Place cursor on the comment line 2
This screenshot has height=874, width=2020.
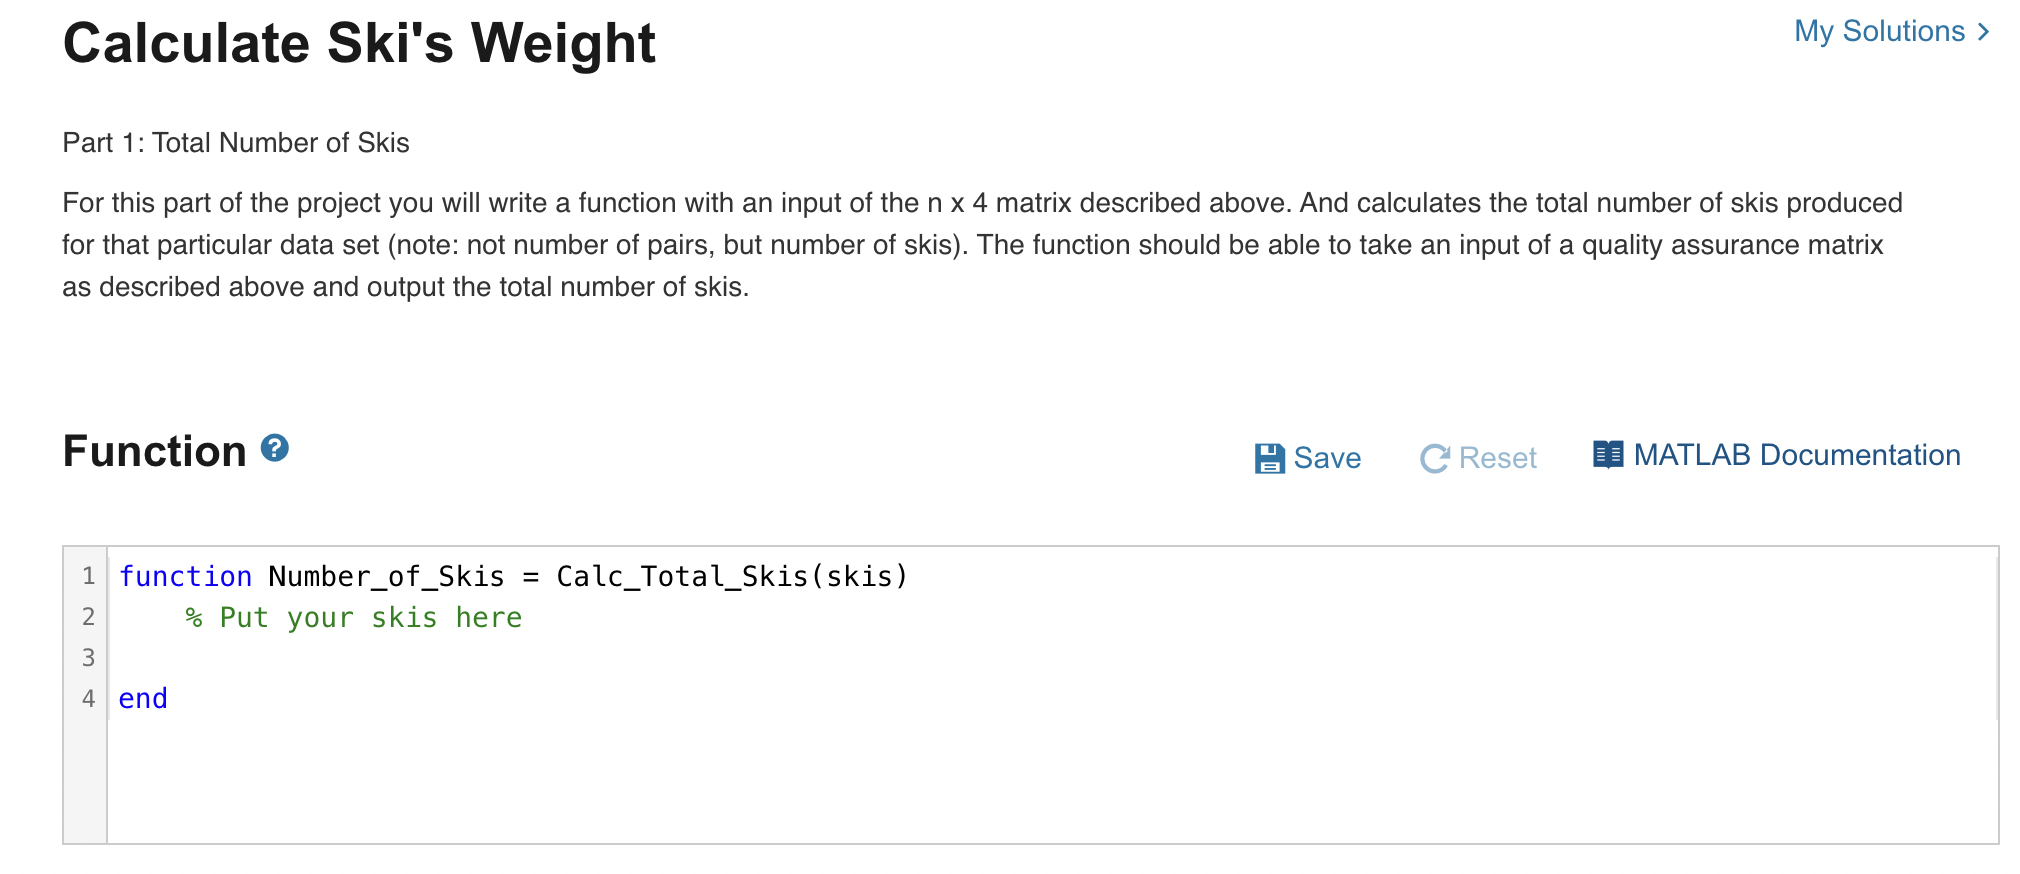coord(354,617)
